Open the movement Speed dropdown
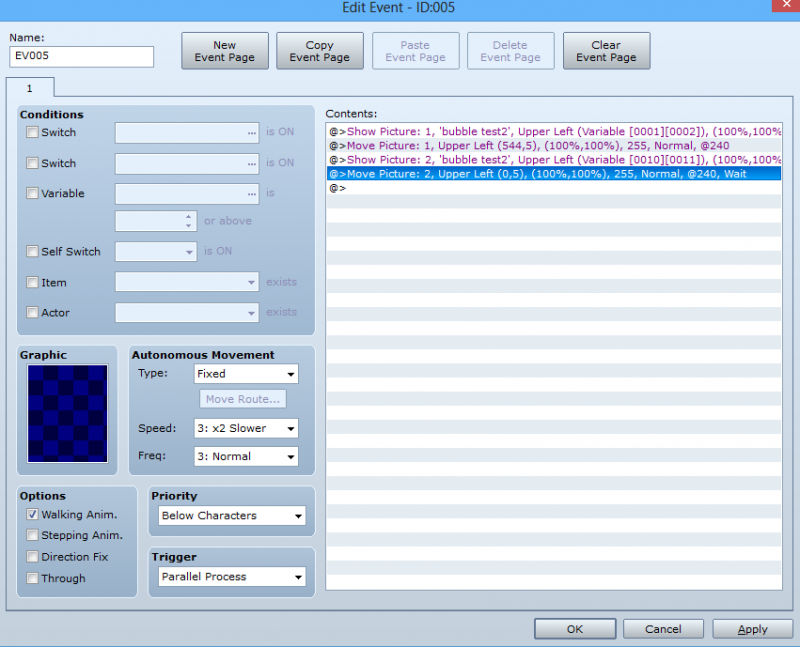This screenshot has width=800, height=647. click(x=246, y=428)
